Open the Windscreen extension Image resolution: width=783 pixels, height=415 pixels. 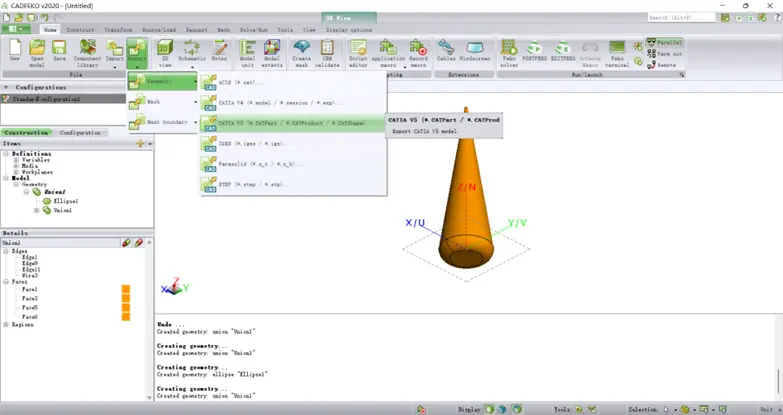[x=475, y=50]
